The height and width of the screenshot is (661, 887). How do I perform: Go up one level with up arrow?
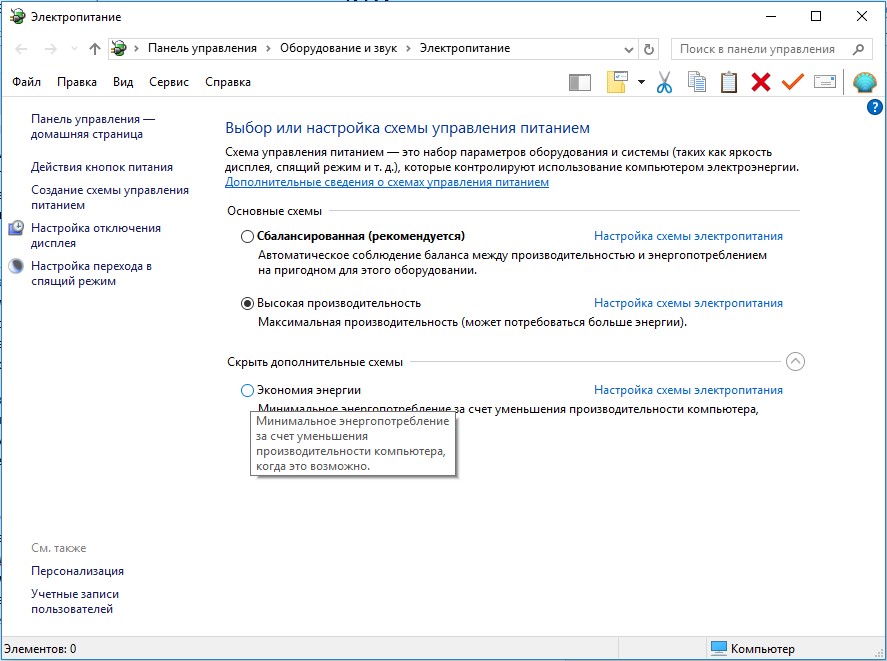coord(94,49)
